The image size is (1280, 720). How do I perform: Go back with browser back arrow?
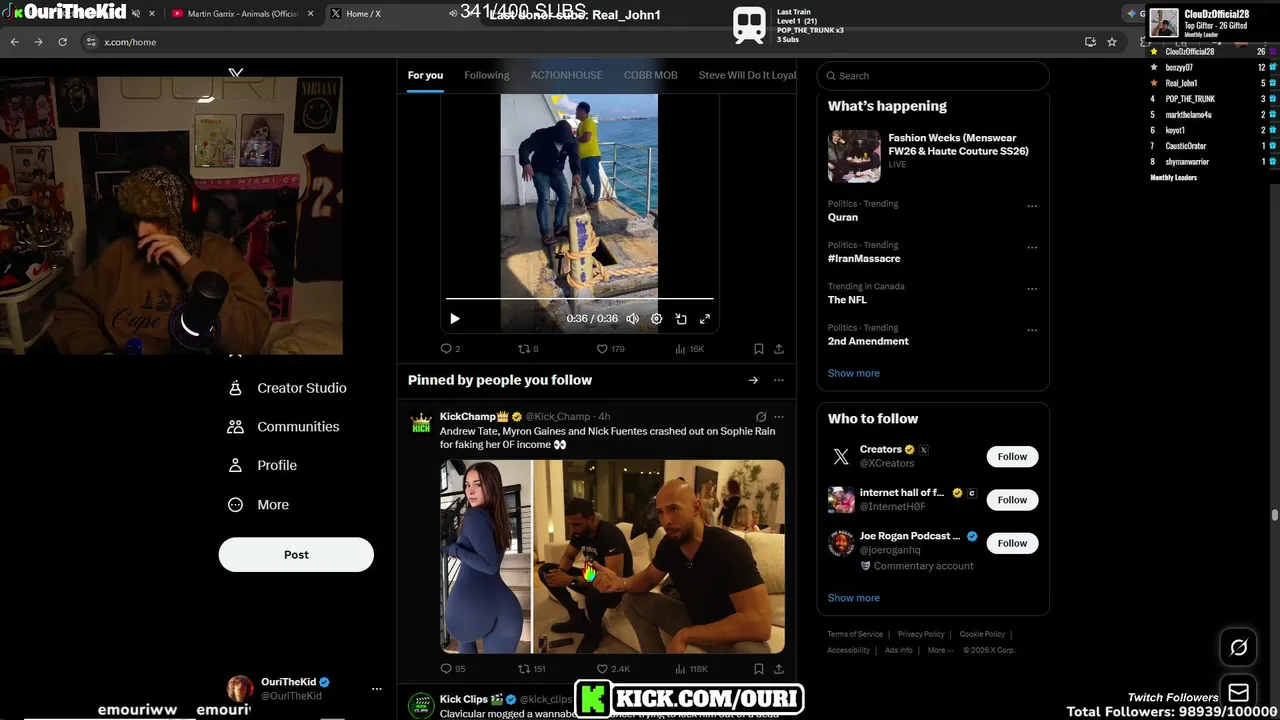(14, 42)
